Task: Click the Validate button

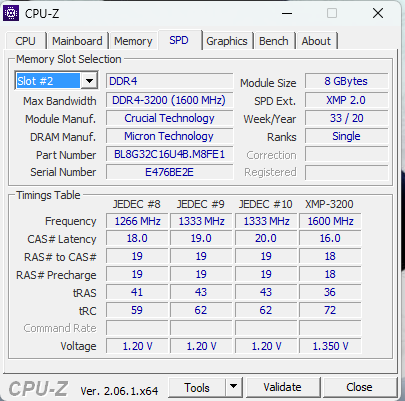Action: pyautogui.click(x=283, y=387)
